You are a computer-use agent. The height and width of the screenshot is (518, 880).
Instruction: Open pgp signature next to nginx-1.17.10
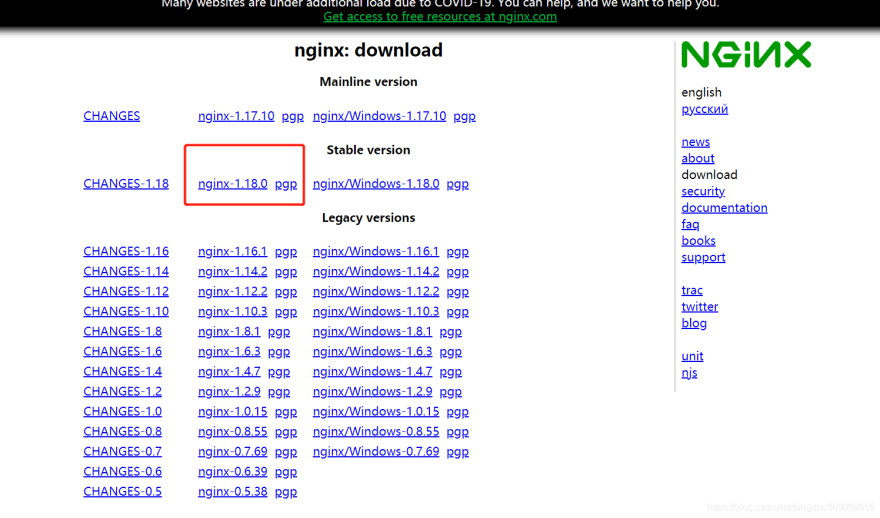pyautogui.click(x=292, y=117)
